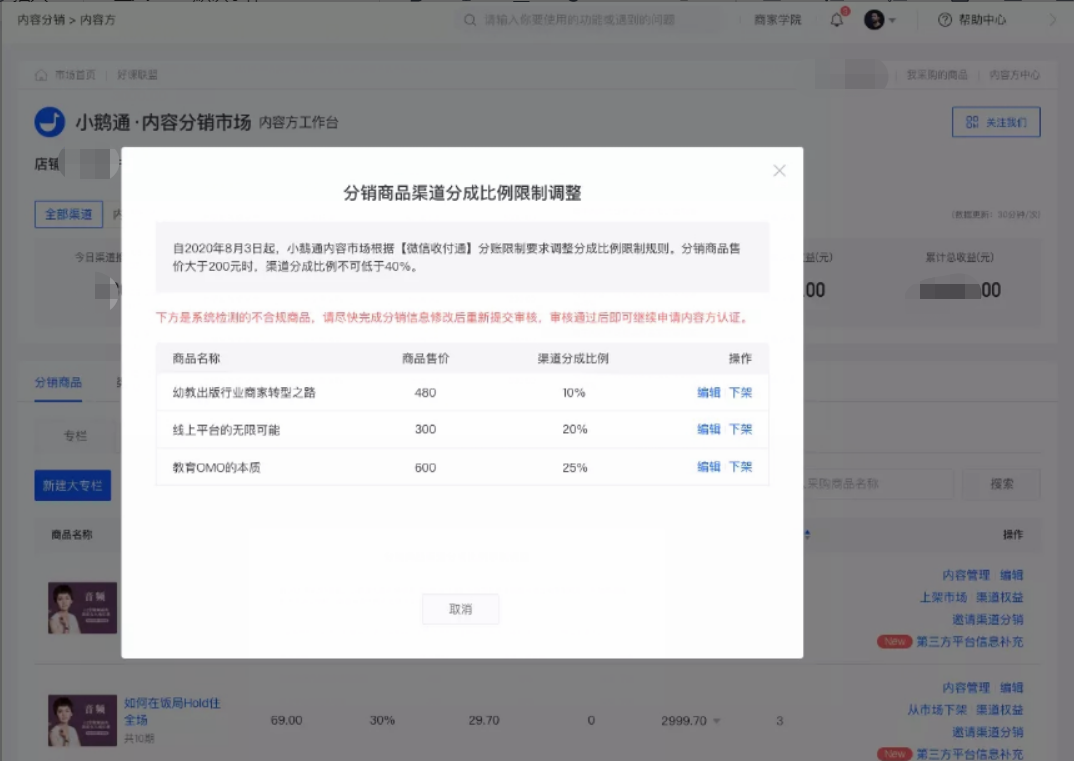
Task: Expand the 2999.70 dropdown arrow
Action: 716,721
